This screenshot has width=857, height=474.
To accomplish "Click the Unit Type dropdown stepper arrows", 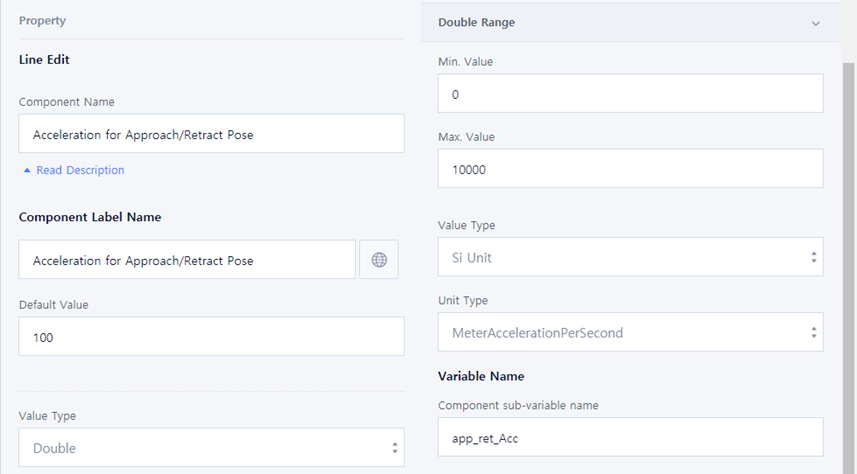I will (x=814, y=332).
